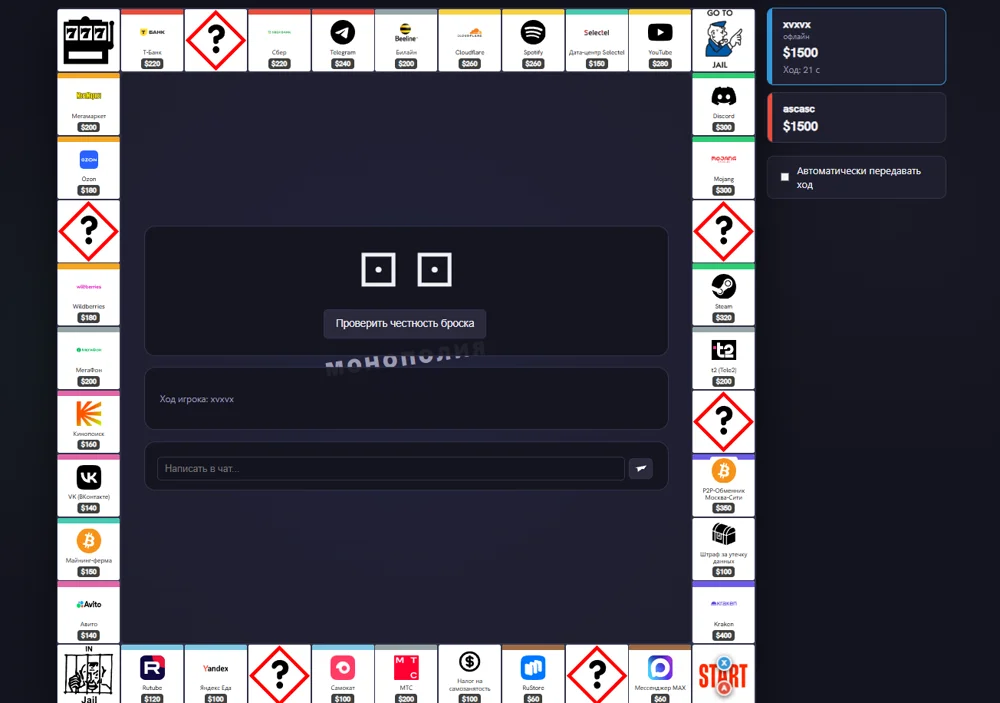Click the START corner tile
This screenshot has width=1000, height=703.
click(723, 674)
